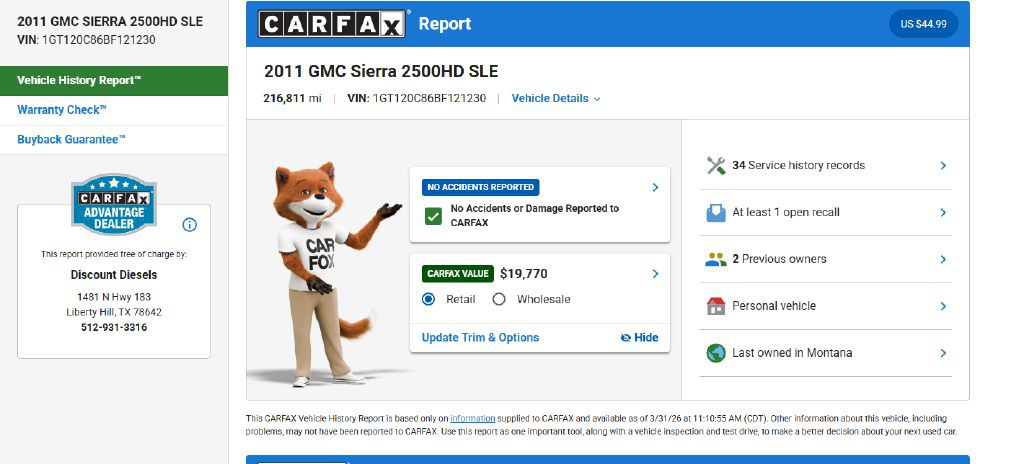Expand the Vehicle Details dropdown
The height and width of the screenshot is (464, 1024).
point(556,99)
